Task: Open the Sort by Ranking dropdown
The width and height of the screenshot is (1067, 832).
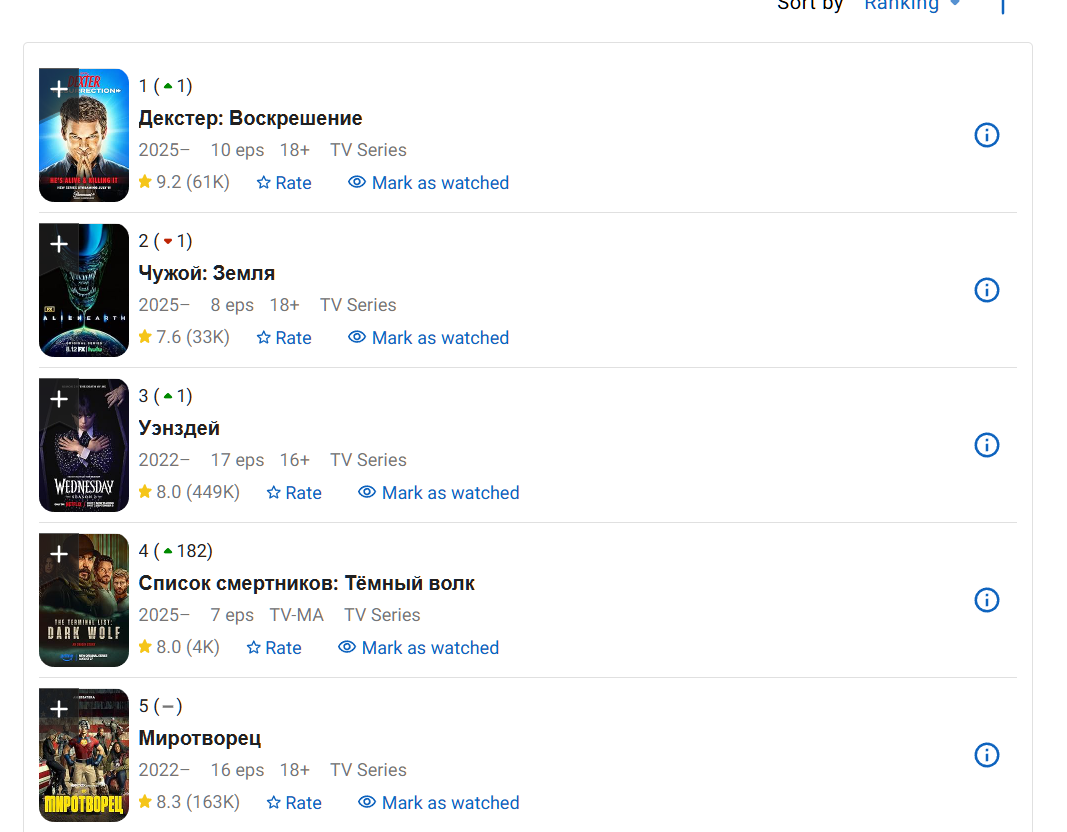Action: (912, 5)
